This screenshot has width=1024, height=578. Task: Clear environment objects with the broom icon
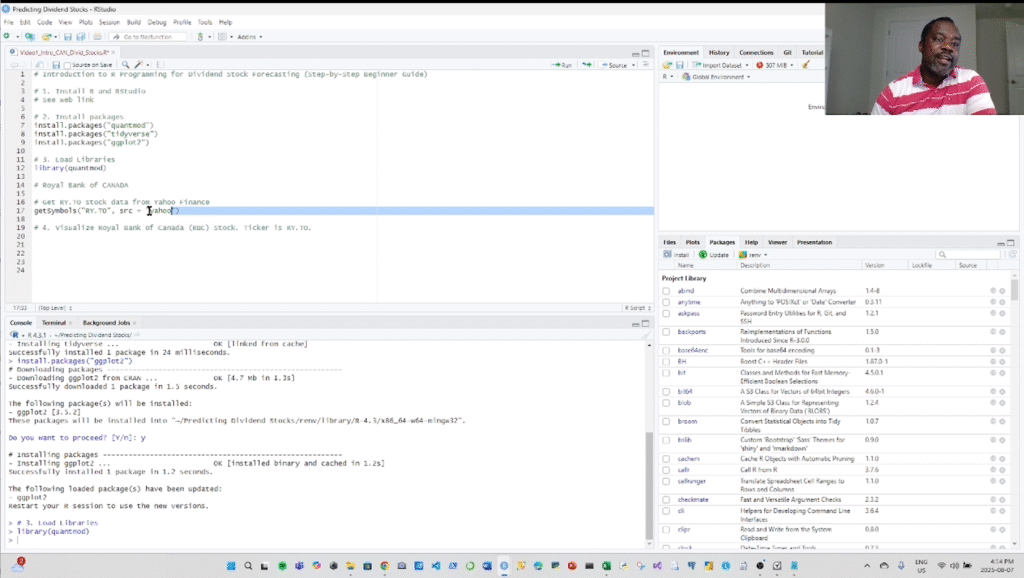pyautogui.click(x=805, y=65)
